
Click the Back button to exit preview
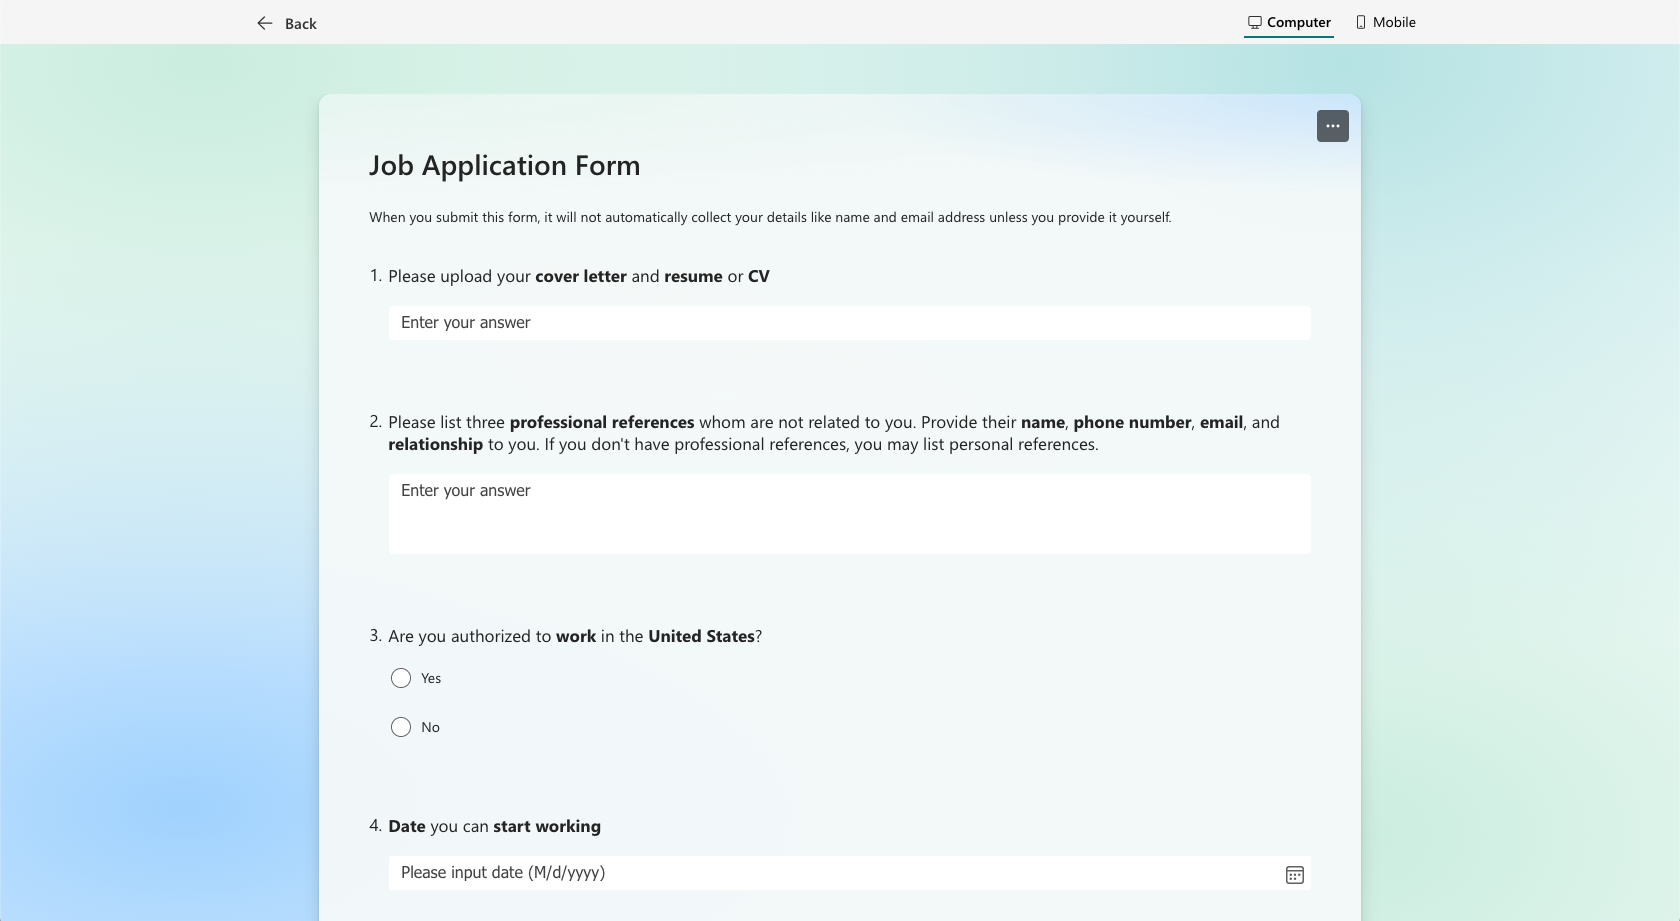[287, 22]
